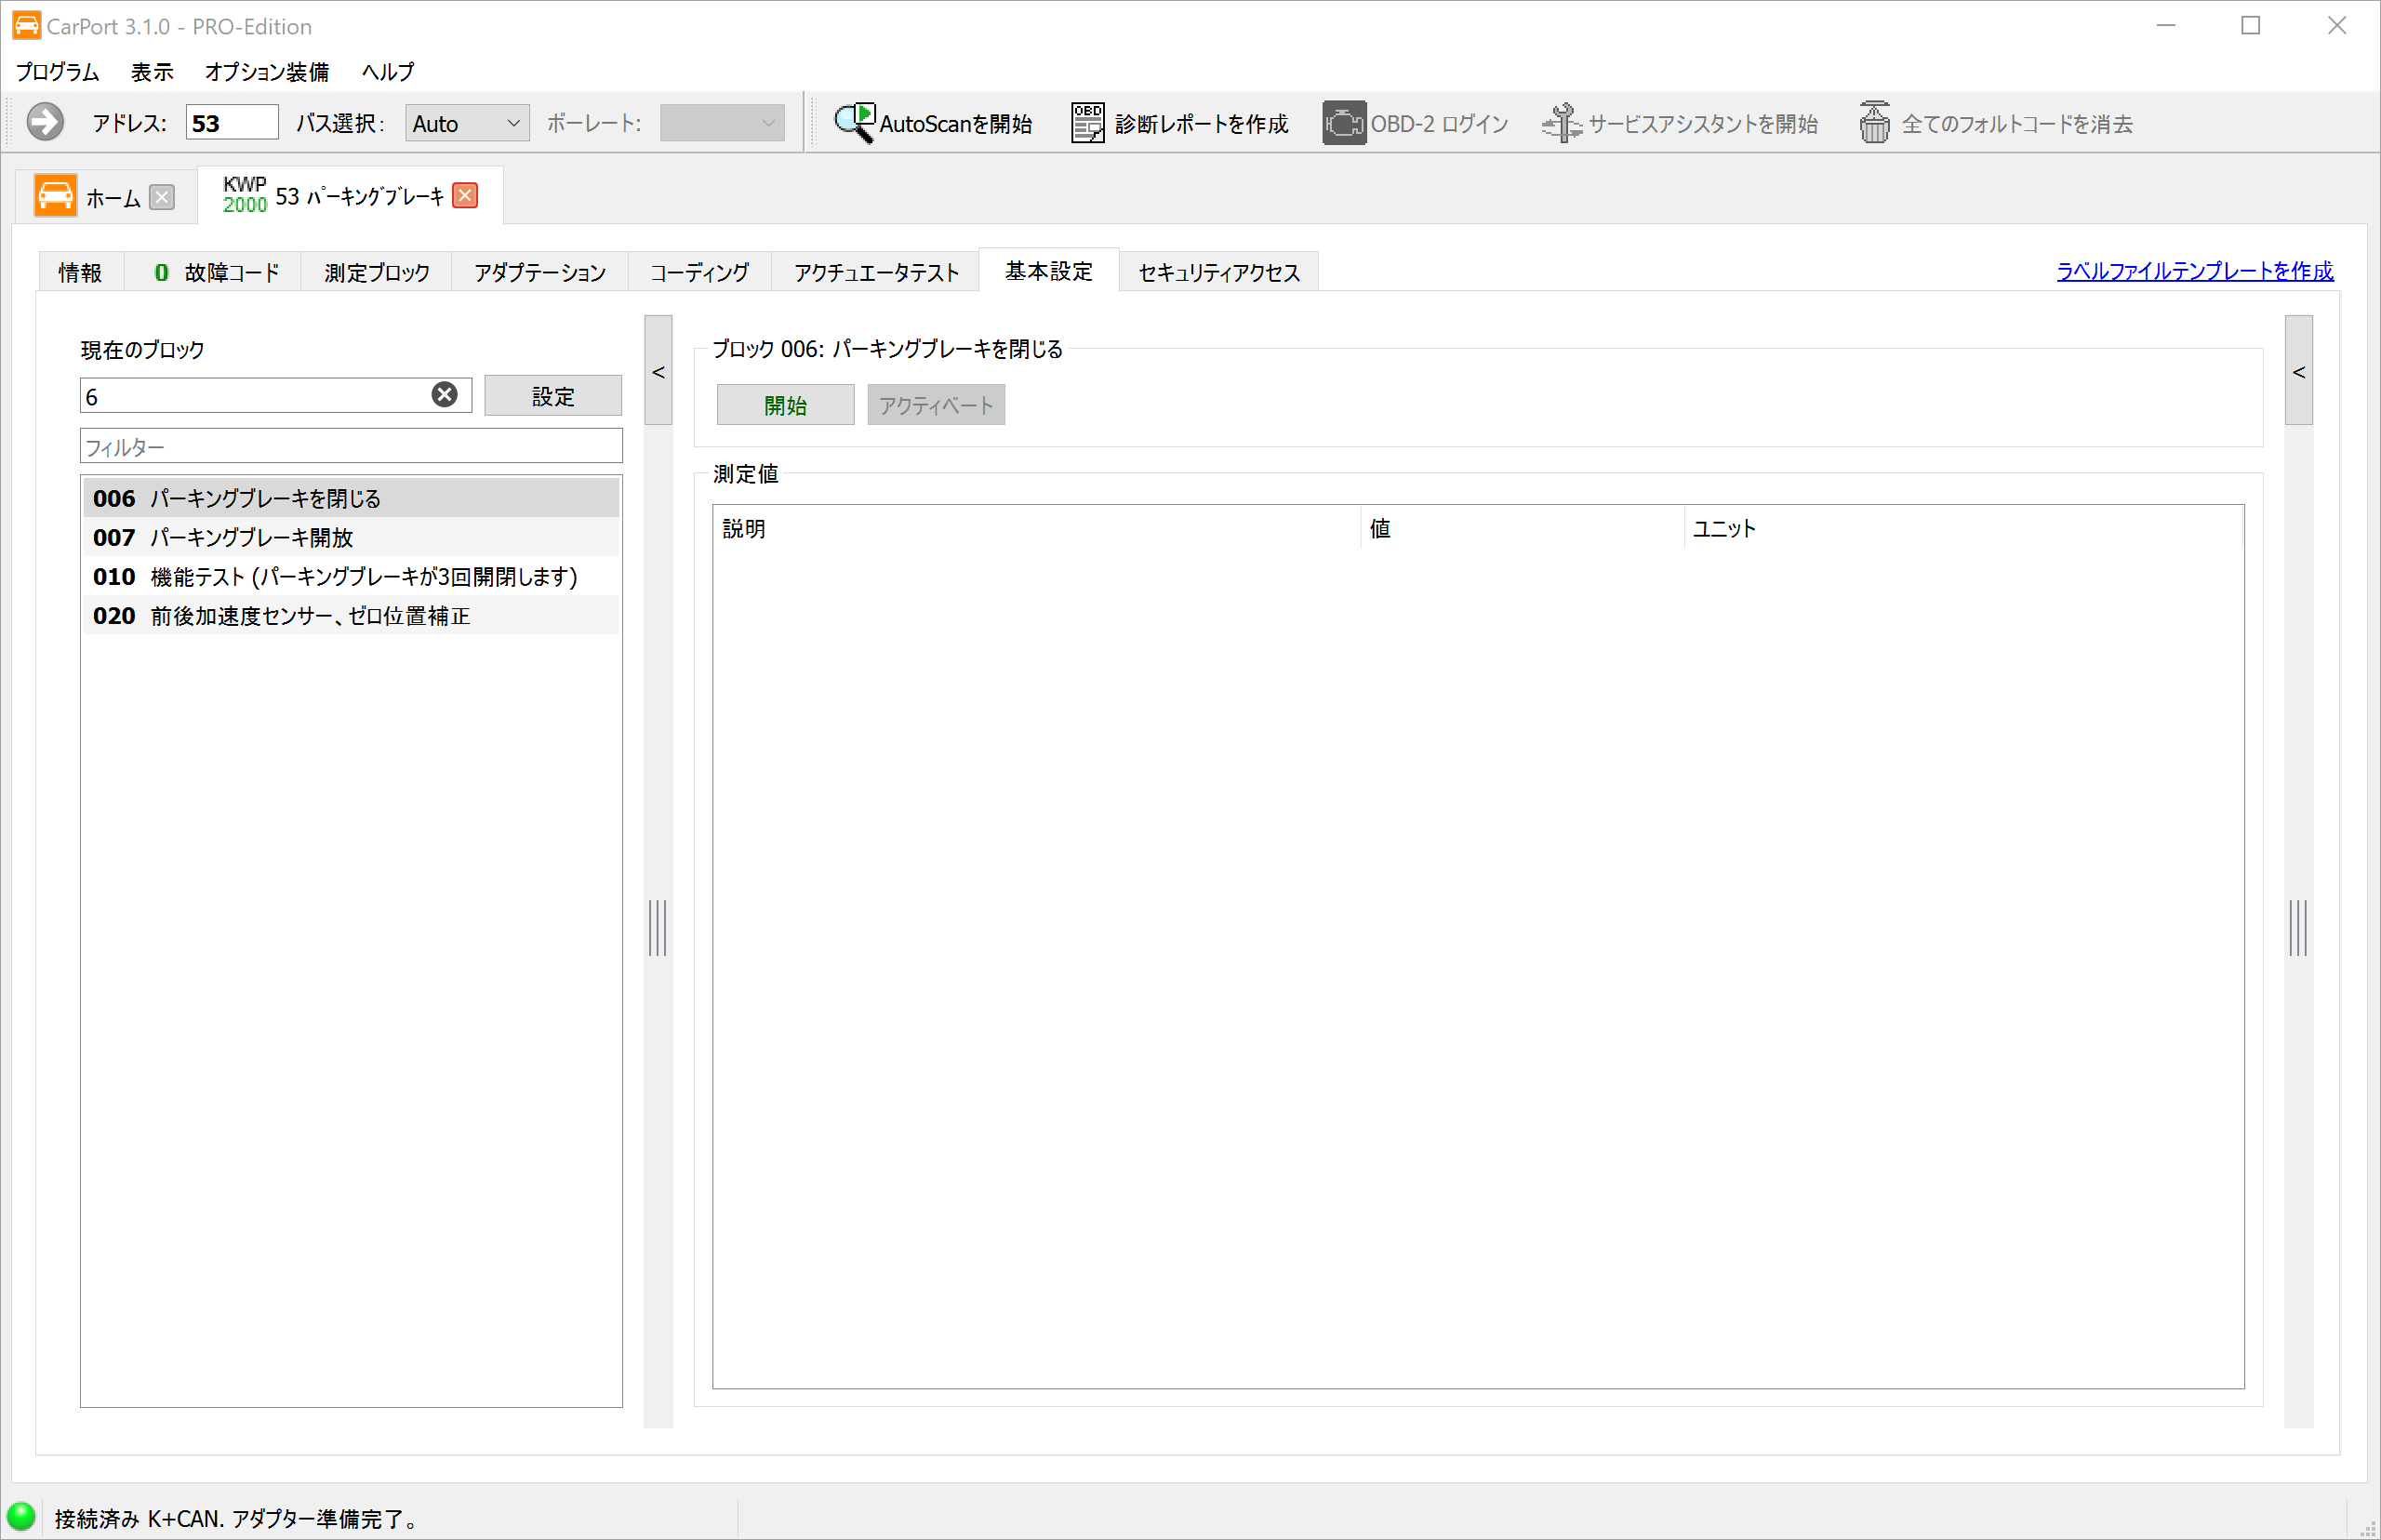Click the 値 column header
Viewport: 2381px width, 1540px height.
point(1523,528)
